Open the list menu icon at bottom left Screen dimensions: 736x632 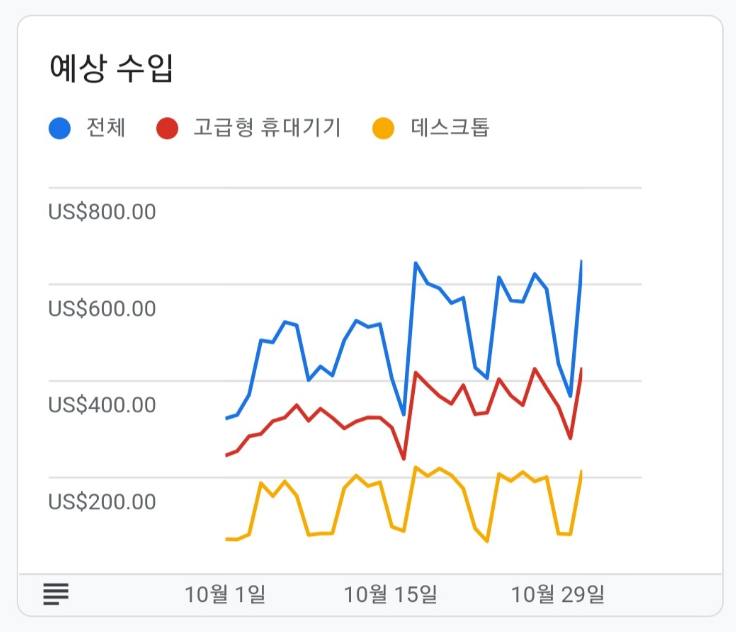tap(56, 594)
